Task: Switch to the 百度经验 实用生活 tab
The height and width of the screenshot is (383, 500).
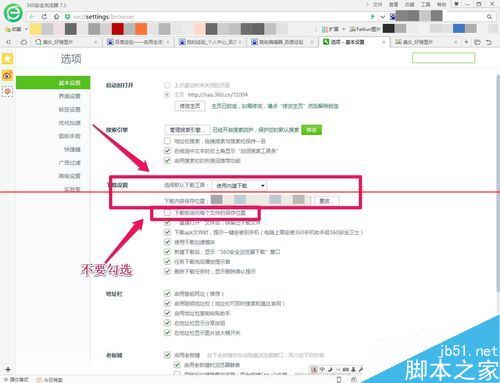Action: click(138, 42)
